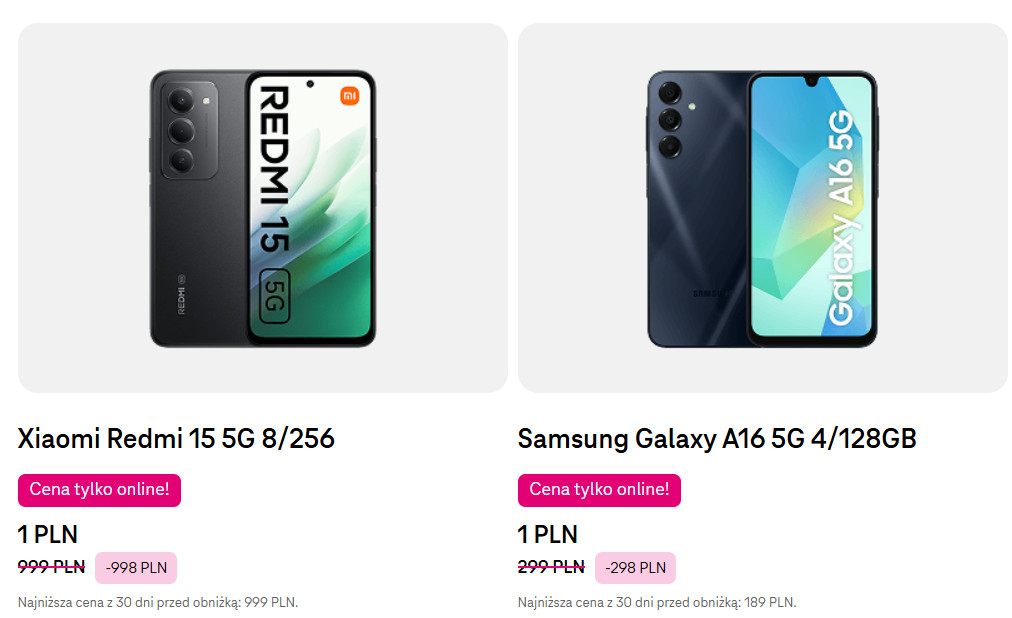Click the 5G badge on Redmi screen
Viewport: 1012px width, 618px height.
tap(275, 295)
